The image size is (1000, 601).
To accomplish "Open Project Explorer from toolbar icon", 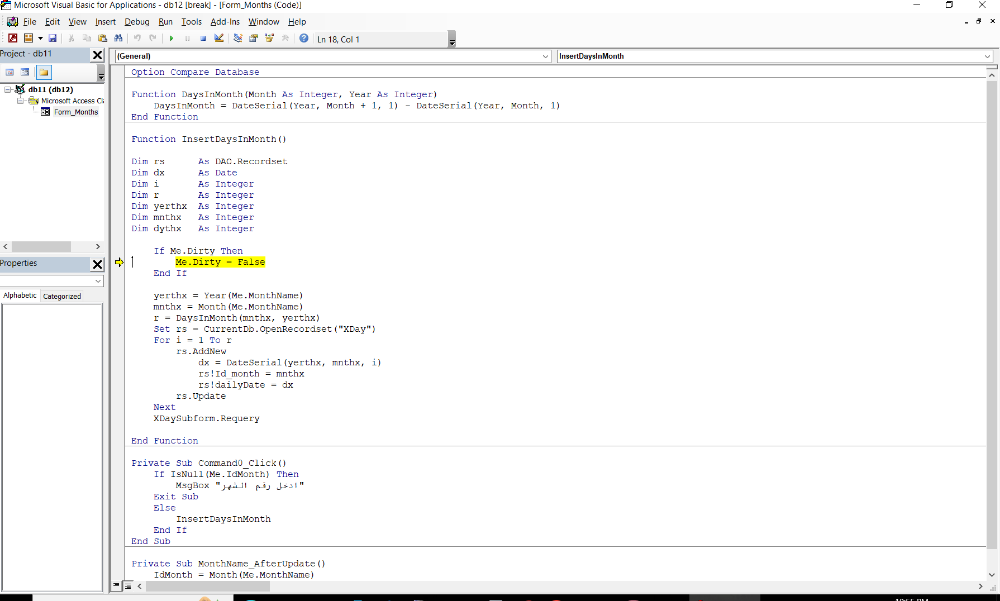I will (x=238, y=39).
